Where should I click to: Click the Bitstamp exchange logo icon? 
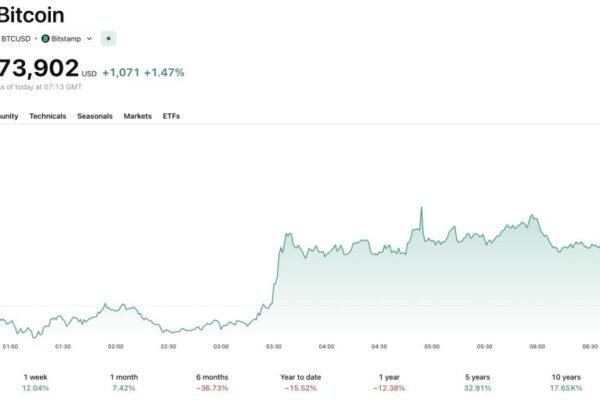coord(45,38)
